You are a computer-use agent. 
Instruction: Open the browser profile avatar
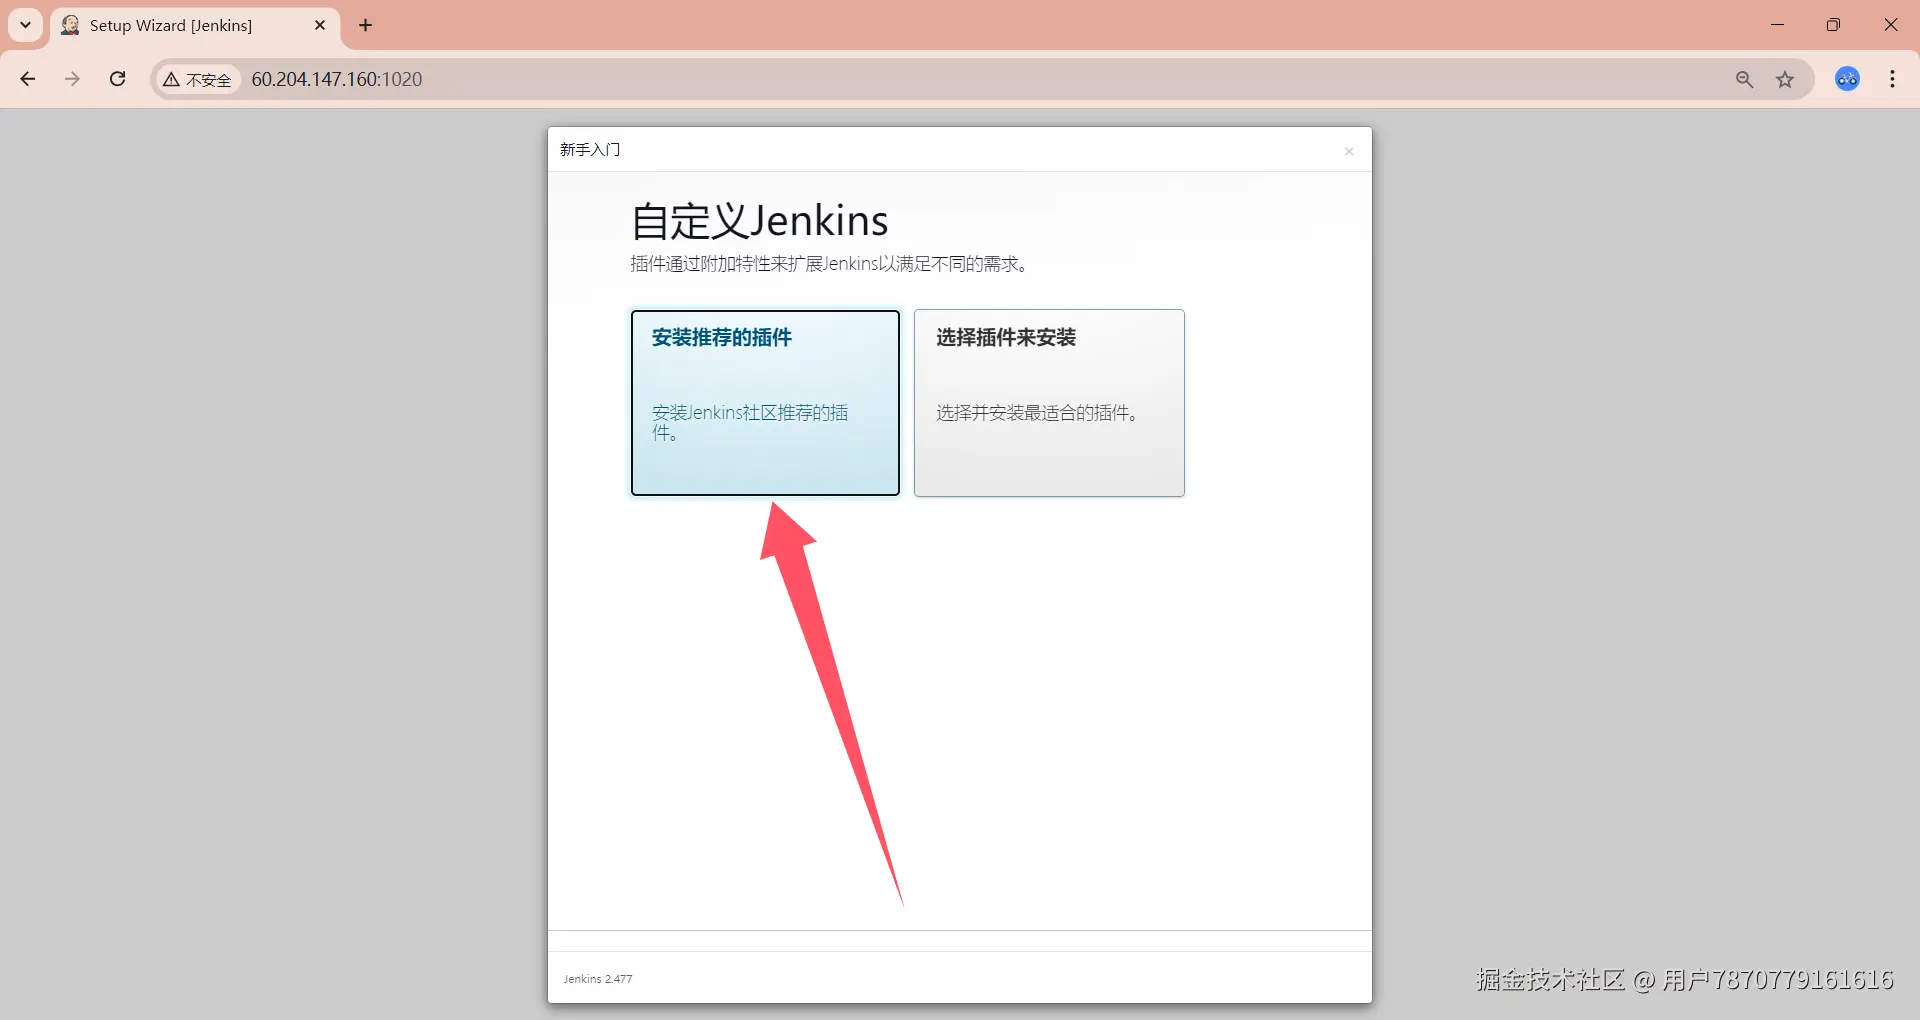coord(1847,79)
